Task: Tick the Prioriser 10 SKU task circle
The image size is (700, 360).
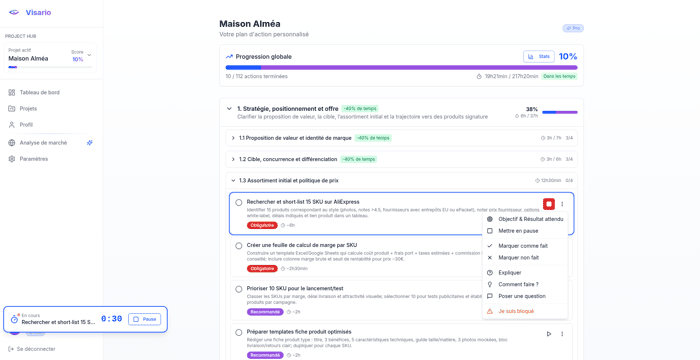Action: pyautogui.click(x=238, y=289)
